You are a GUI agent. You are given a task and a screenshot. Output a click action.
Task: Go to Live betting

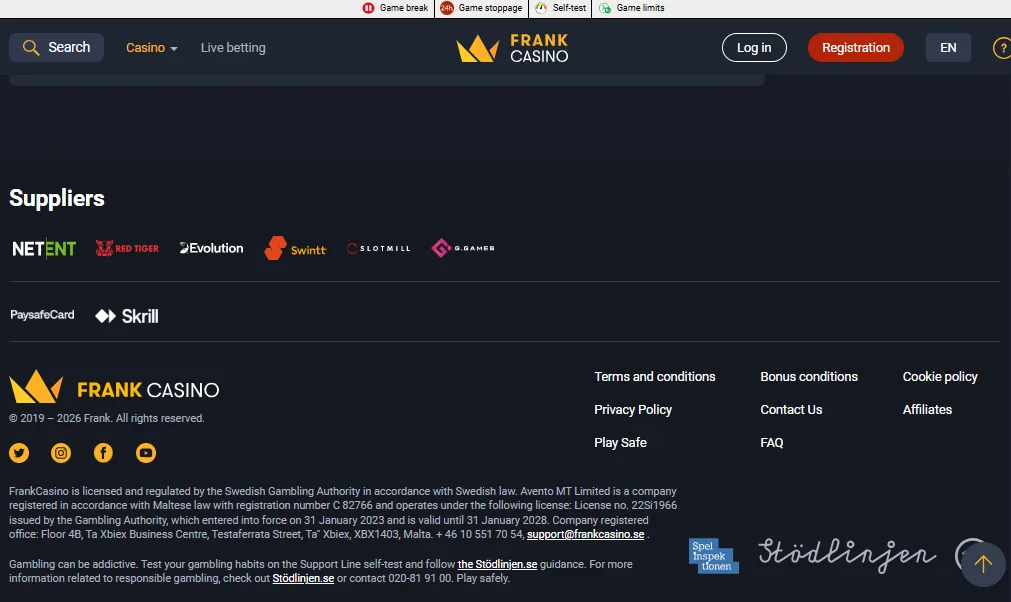tap(233, 48)
